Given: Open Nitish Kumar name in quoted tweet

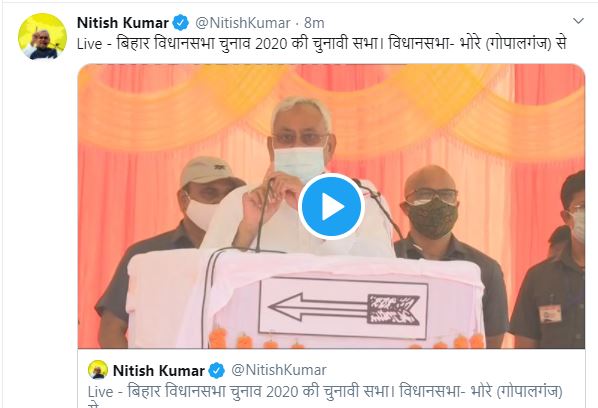Looking at the screenshot, I should click(159, 370).
